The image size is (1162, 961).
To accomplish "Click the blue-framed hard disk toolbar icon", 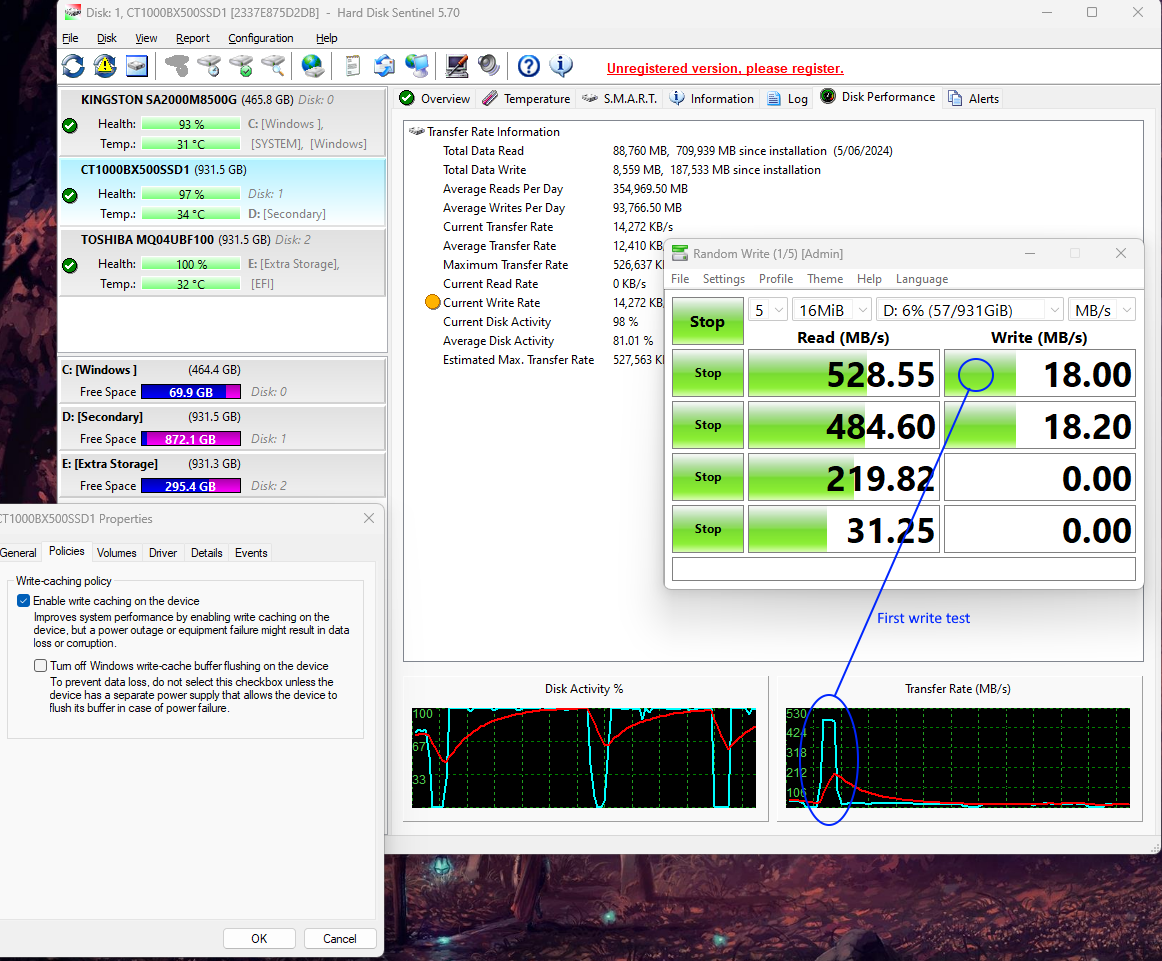I will coord(137,66).
